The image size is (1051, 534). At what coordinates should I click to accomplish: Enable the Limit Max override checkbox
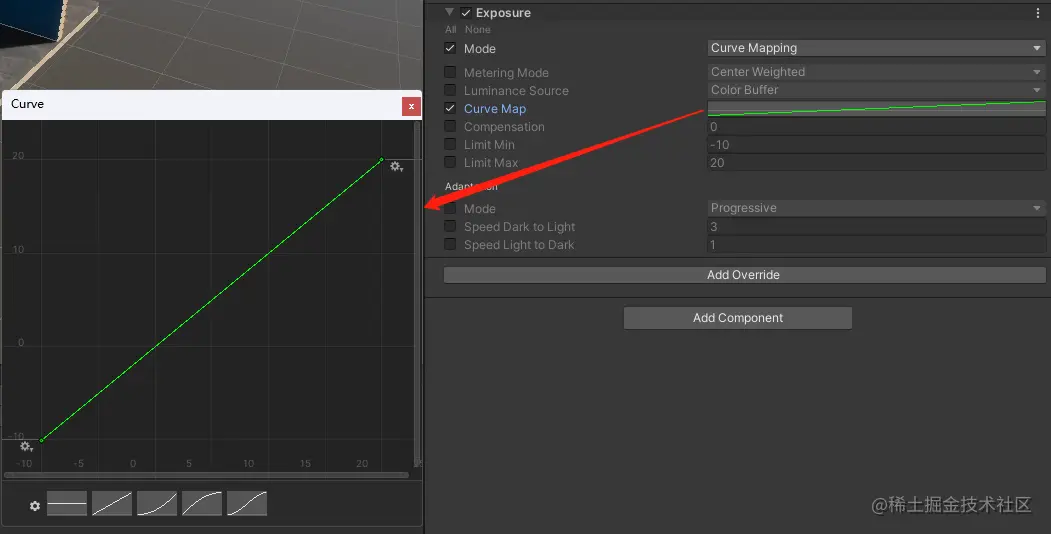click(450, 162)
